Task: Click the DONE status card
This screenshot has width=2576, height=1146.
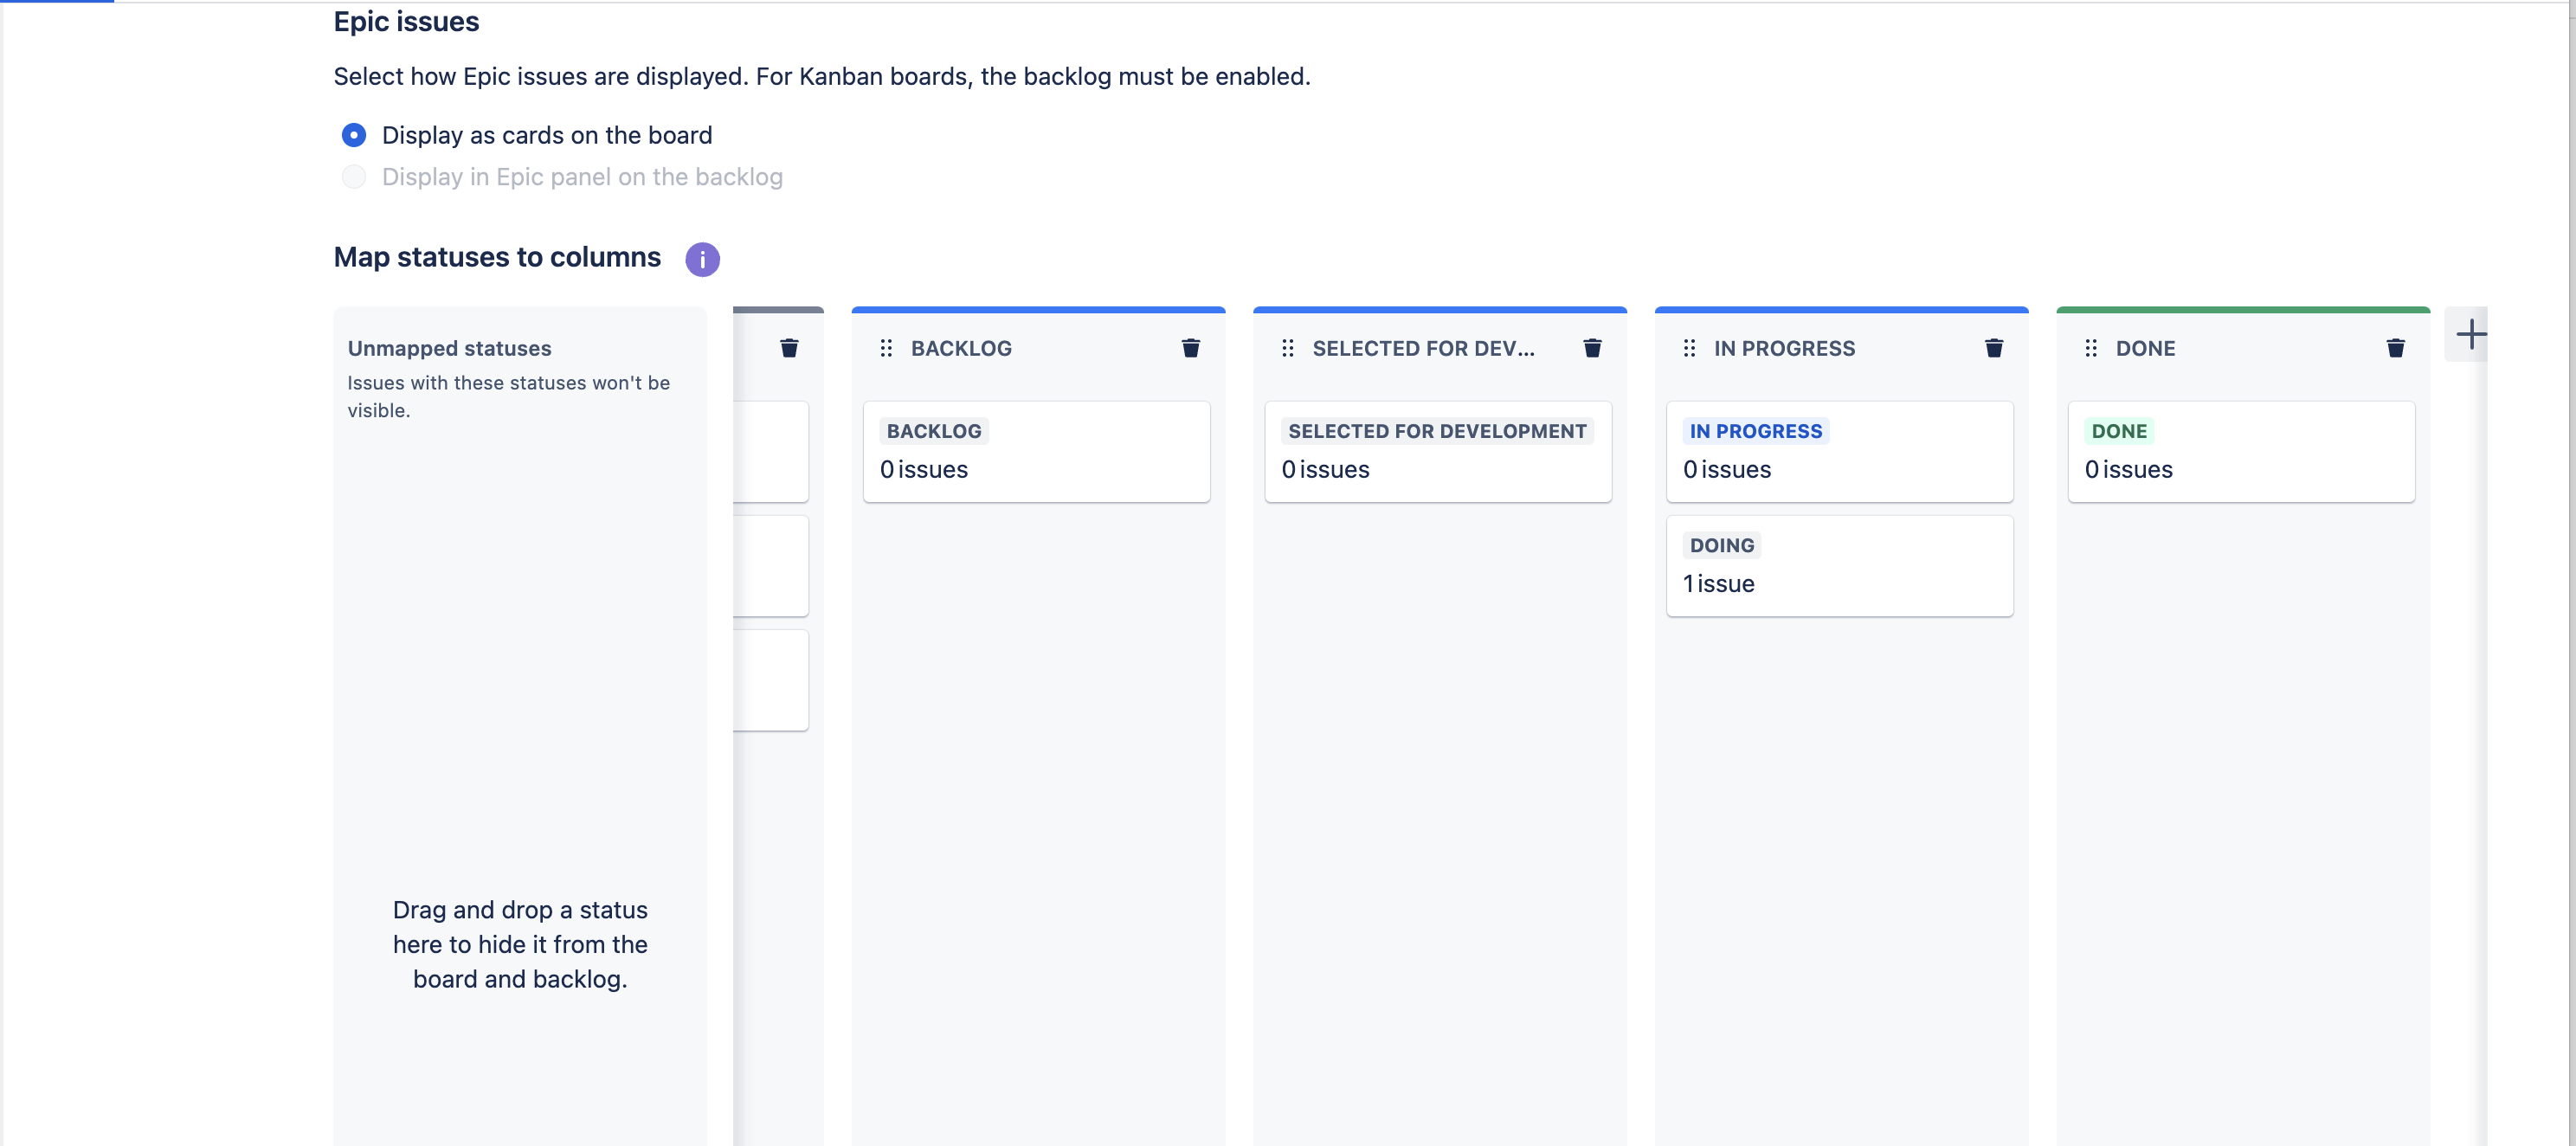Action: point(2240,451)
